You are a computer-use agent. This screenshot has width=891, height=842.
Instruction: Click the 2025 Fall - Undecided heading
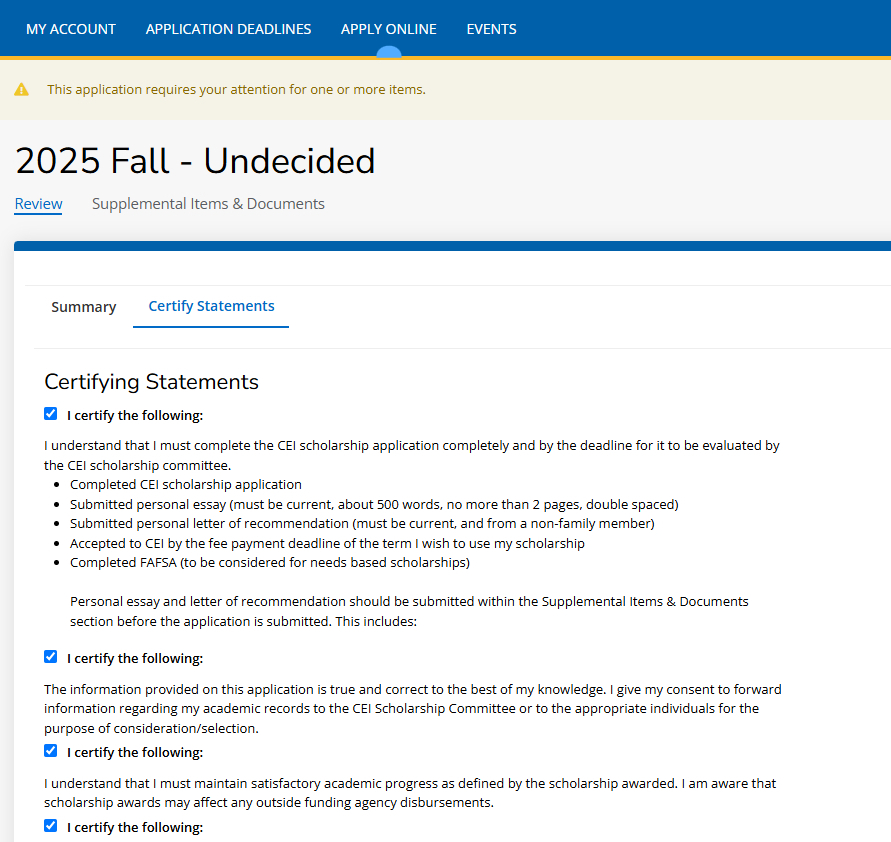click(x=194, y=160)
